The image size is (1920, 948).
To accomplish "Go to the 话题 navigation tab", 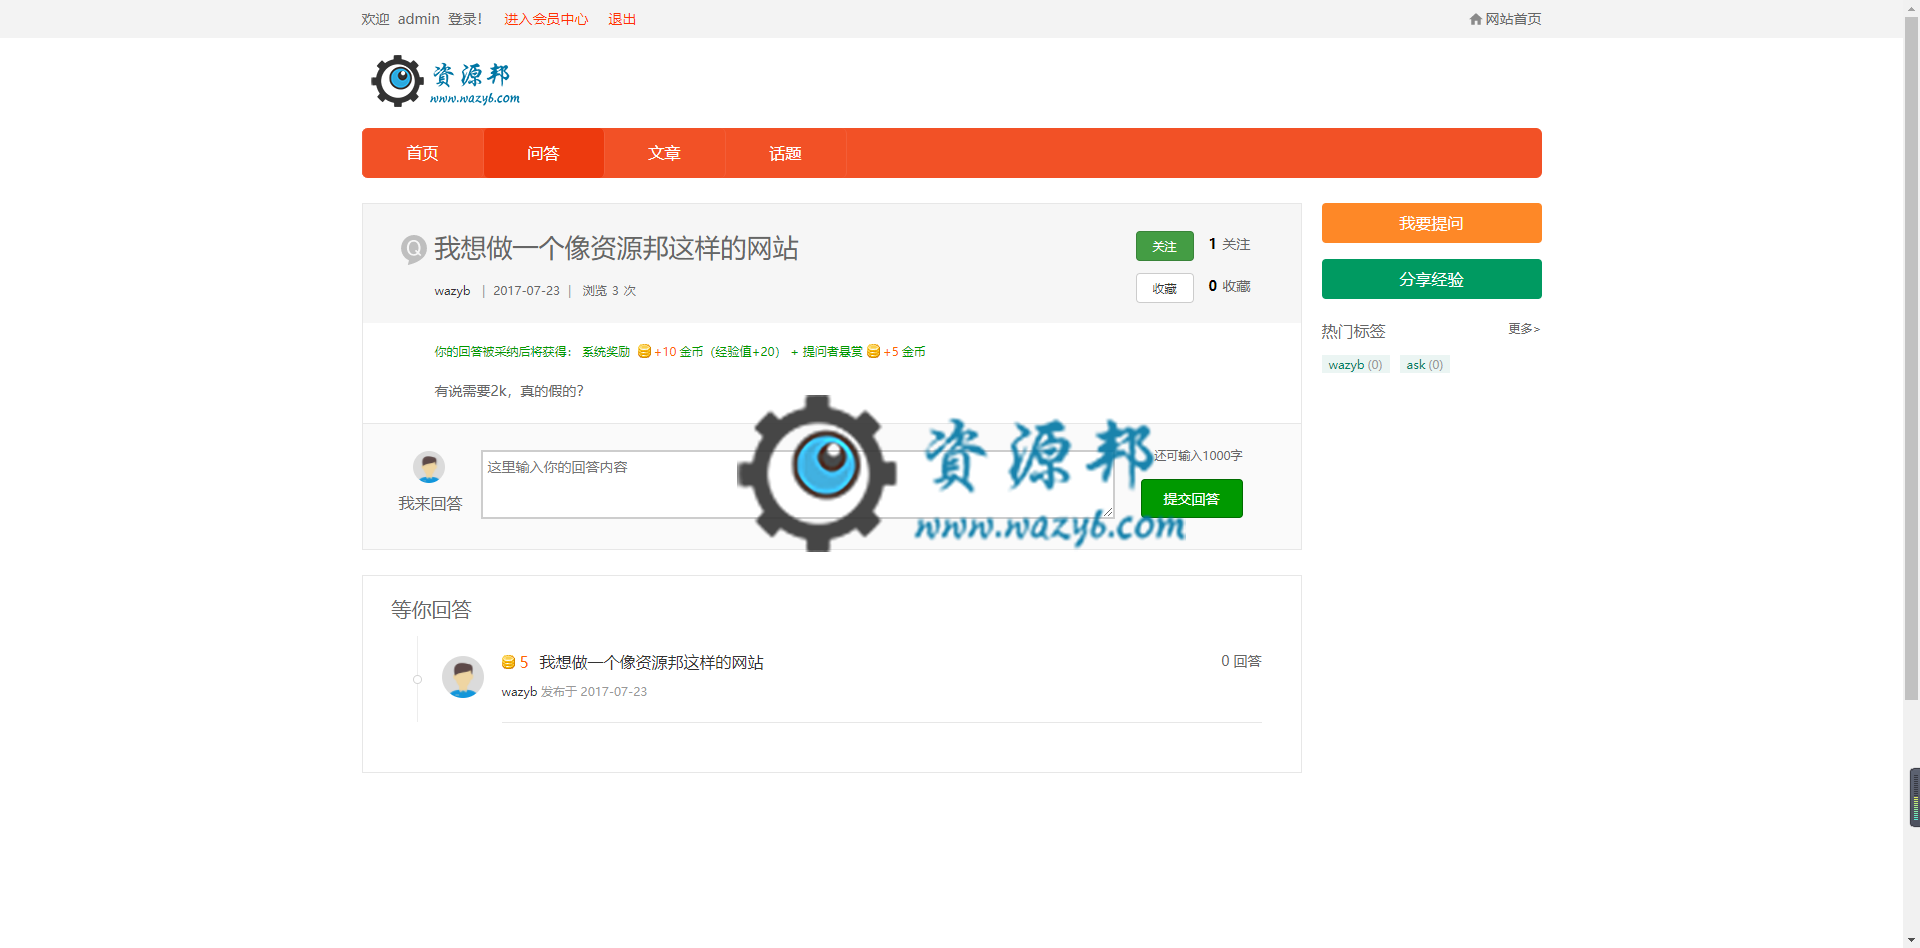I will click(x=785, y=153).
